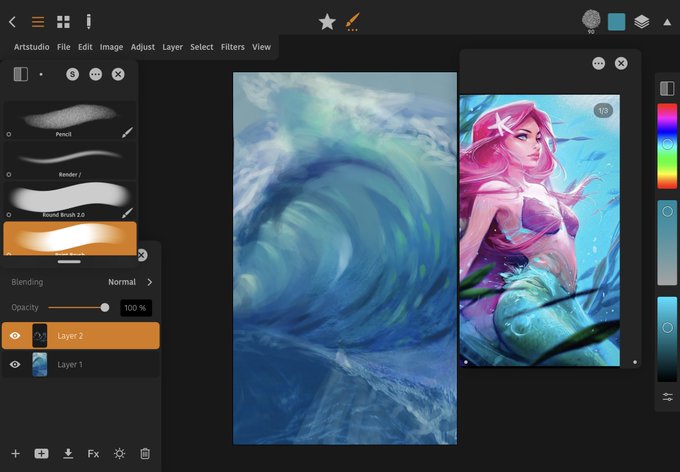Image resolution: width=680 pixels, height=472 pixels.
Task: Open the layers stack icon
Action: point(642,22)
